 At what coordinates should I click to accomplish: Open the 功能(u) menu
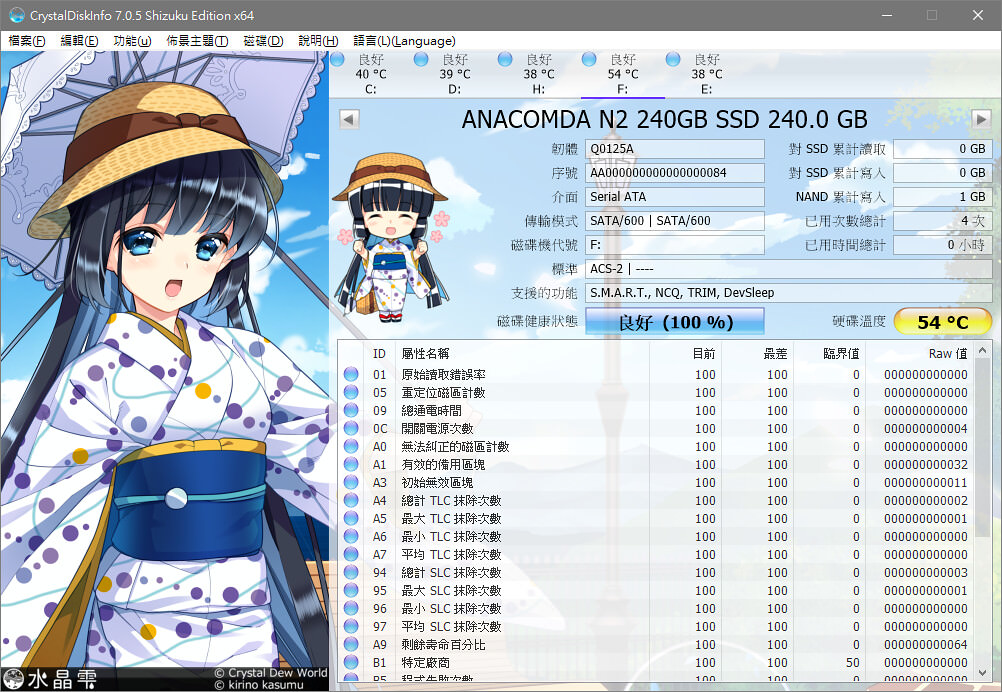[x=132, y=41]
